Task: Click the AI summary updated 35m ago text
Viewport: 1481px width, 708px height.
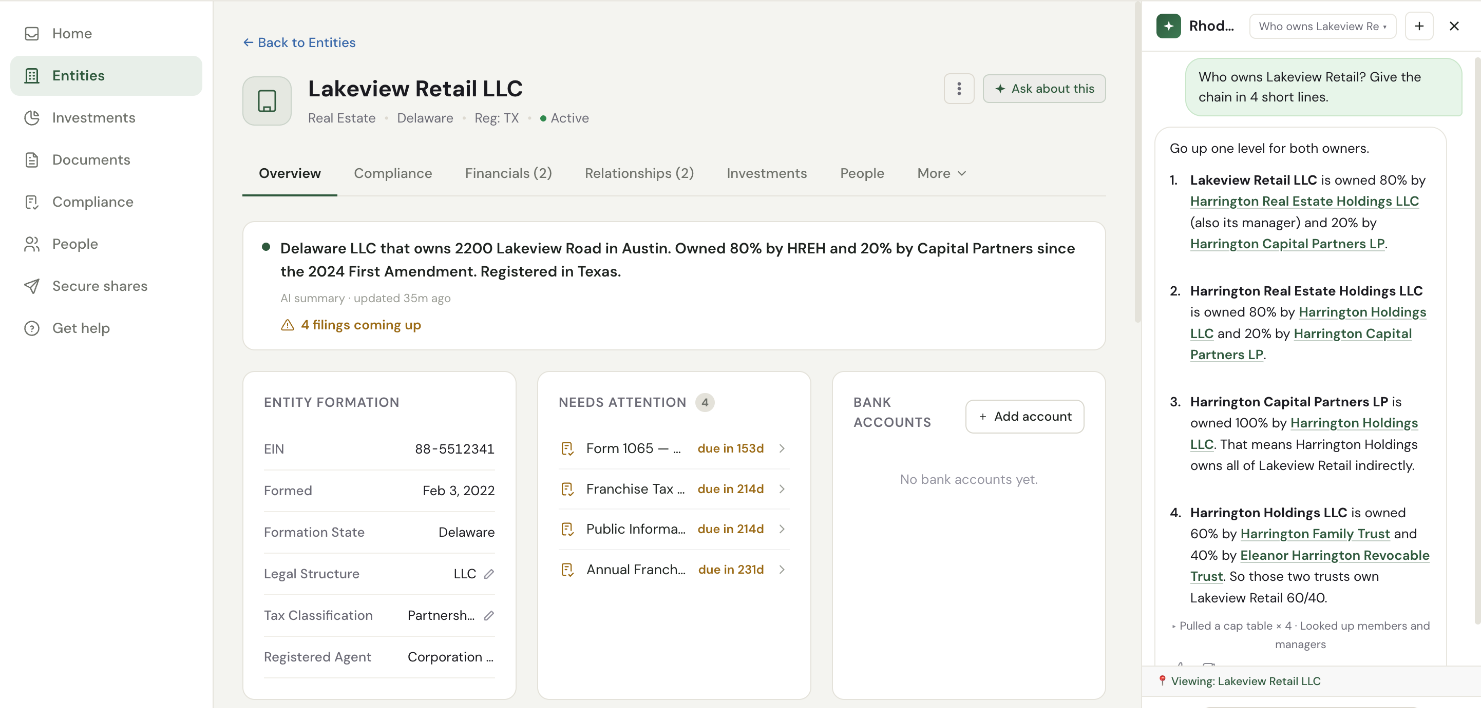Action: [365, 298]
